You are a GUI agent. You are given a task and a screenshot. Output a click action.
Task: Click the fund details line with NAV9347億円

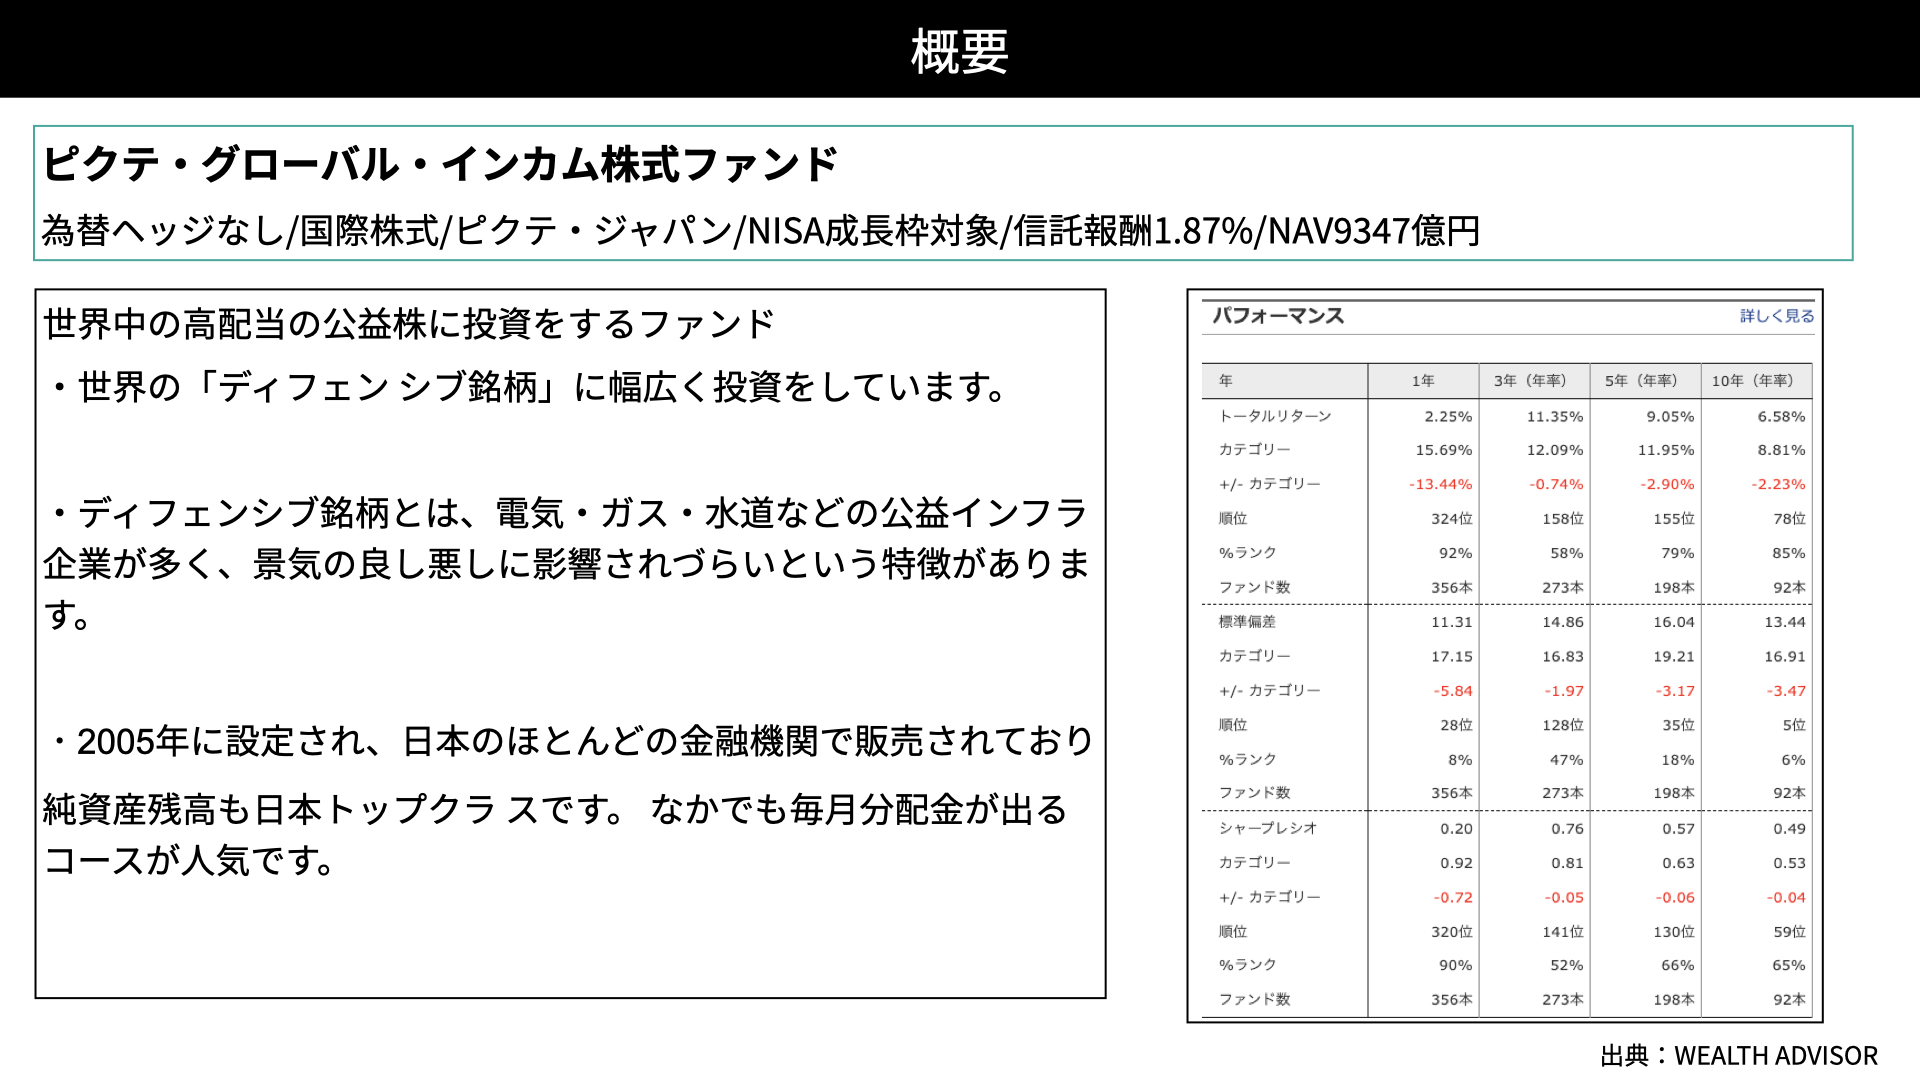[x=761, y=231]
